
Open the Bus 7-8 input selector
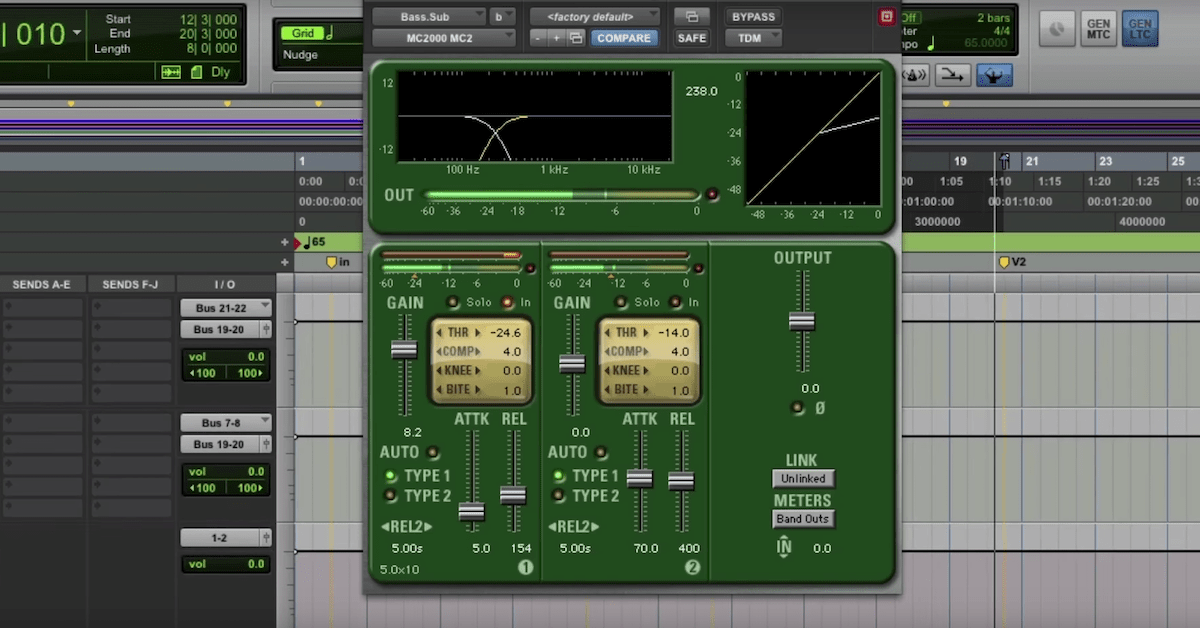pos(225,422)
